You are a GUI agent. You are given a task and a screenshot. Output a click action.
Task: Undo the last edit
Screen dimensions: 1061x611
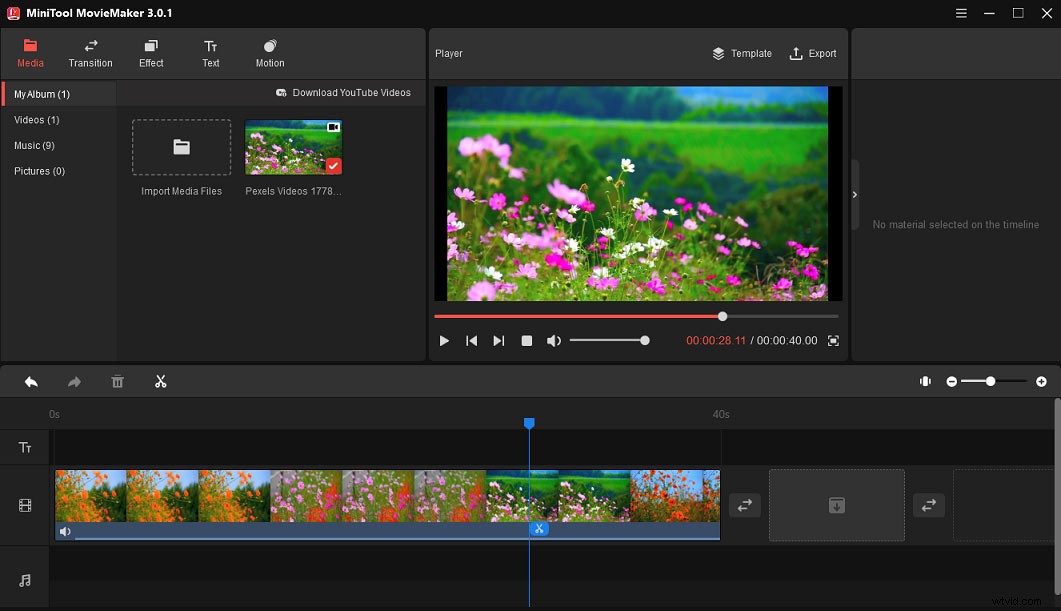click(x=30, y=381)
